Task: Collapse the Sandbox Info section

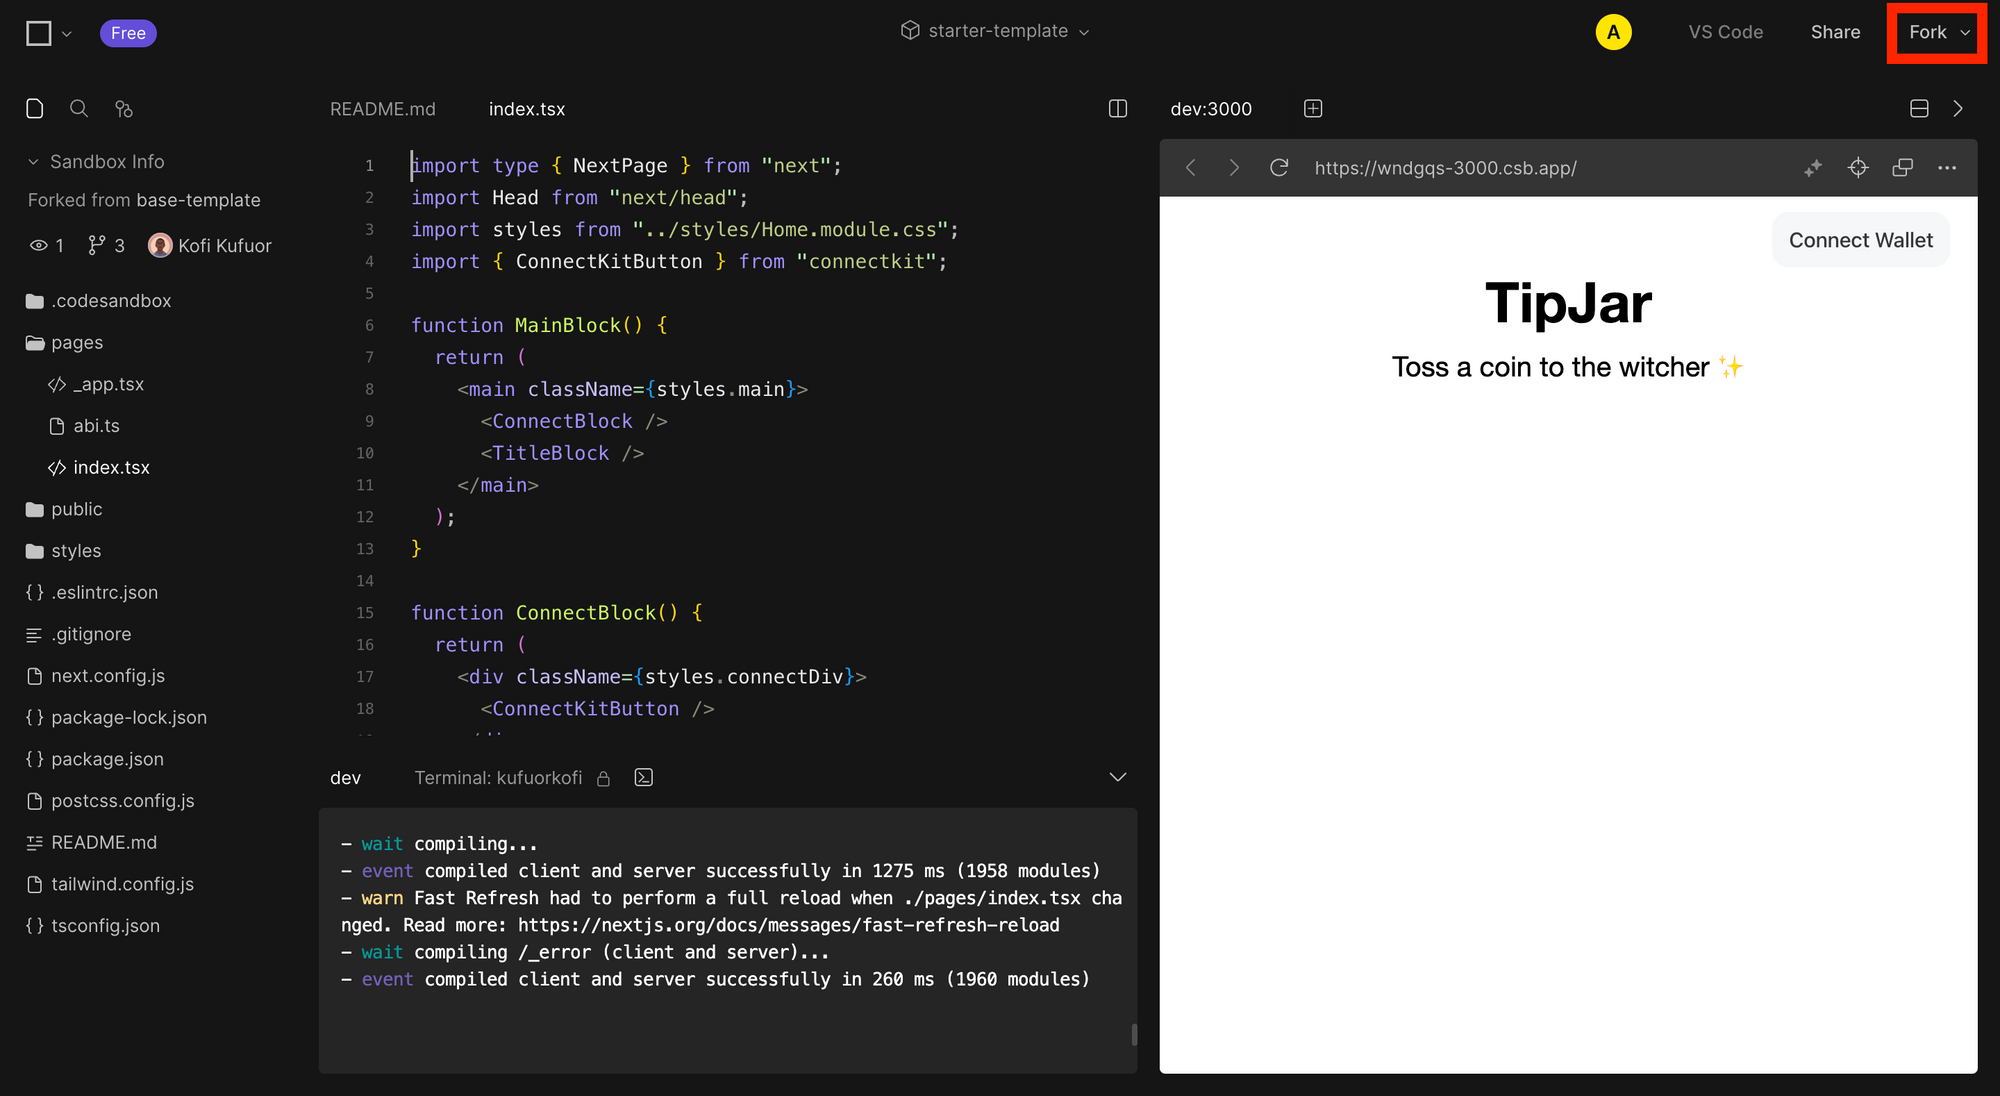Action: tap(34, 161)
